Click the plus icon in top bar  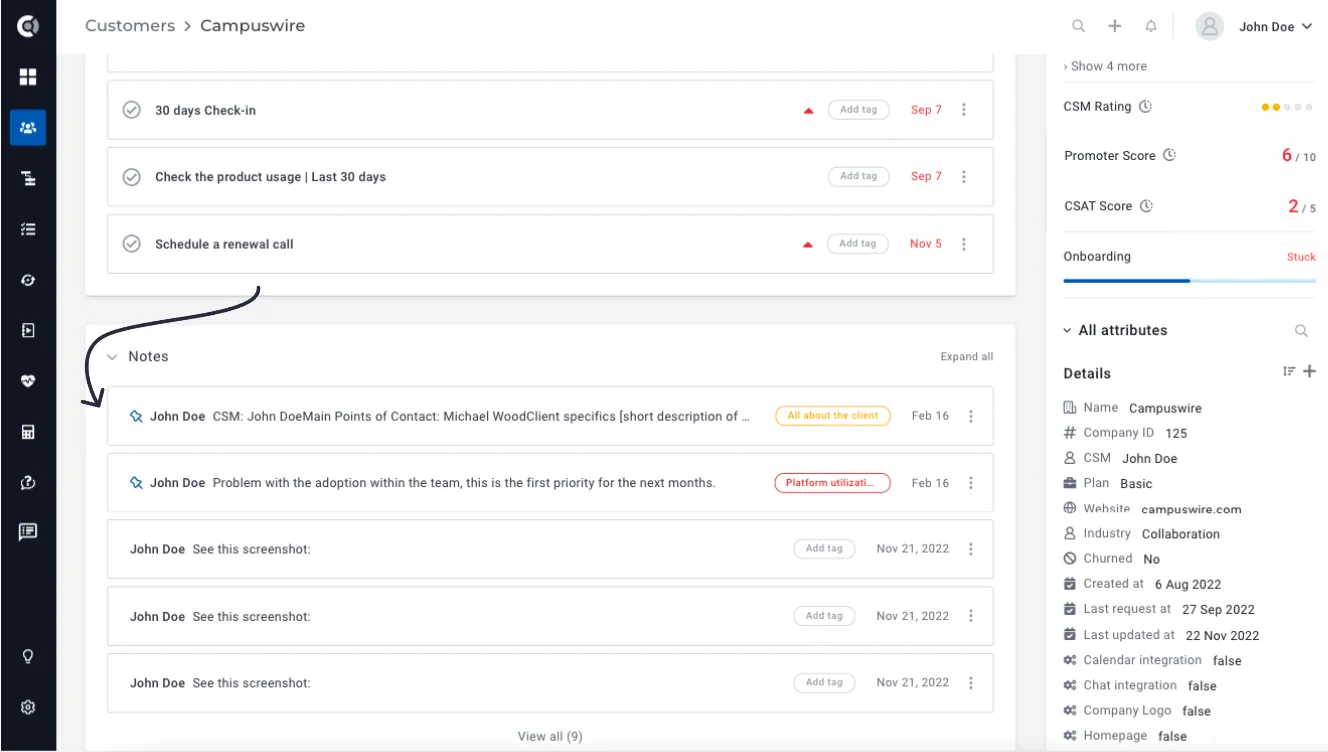coord(1115,27)
